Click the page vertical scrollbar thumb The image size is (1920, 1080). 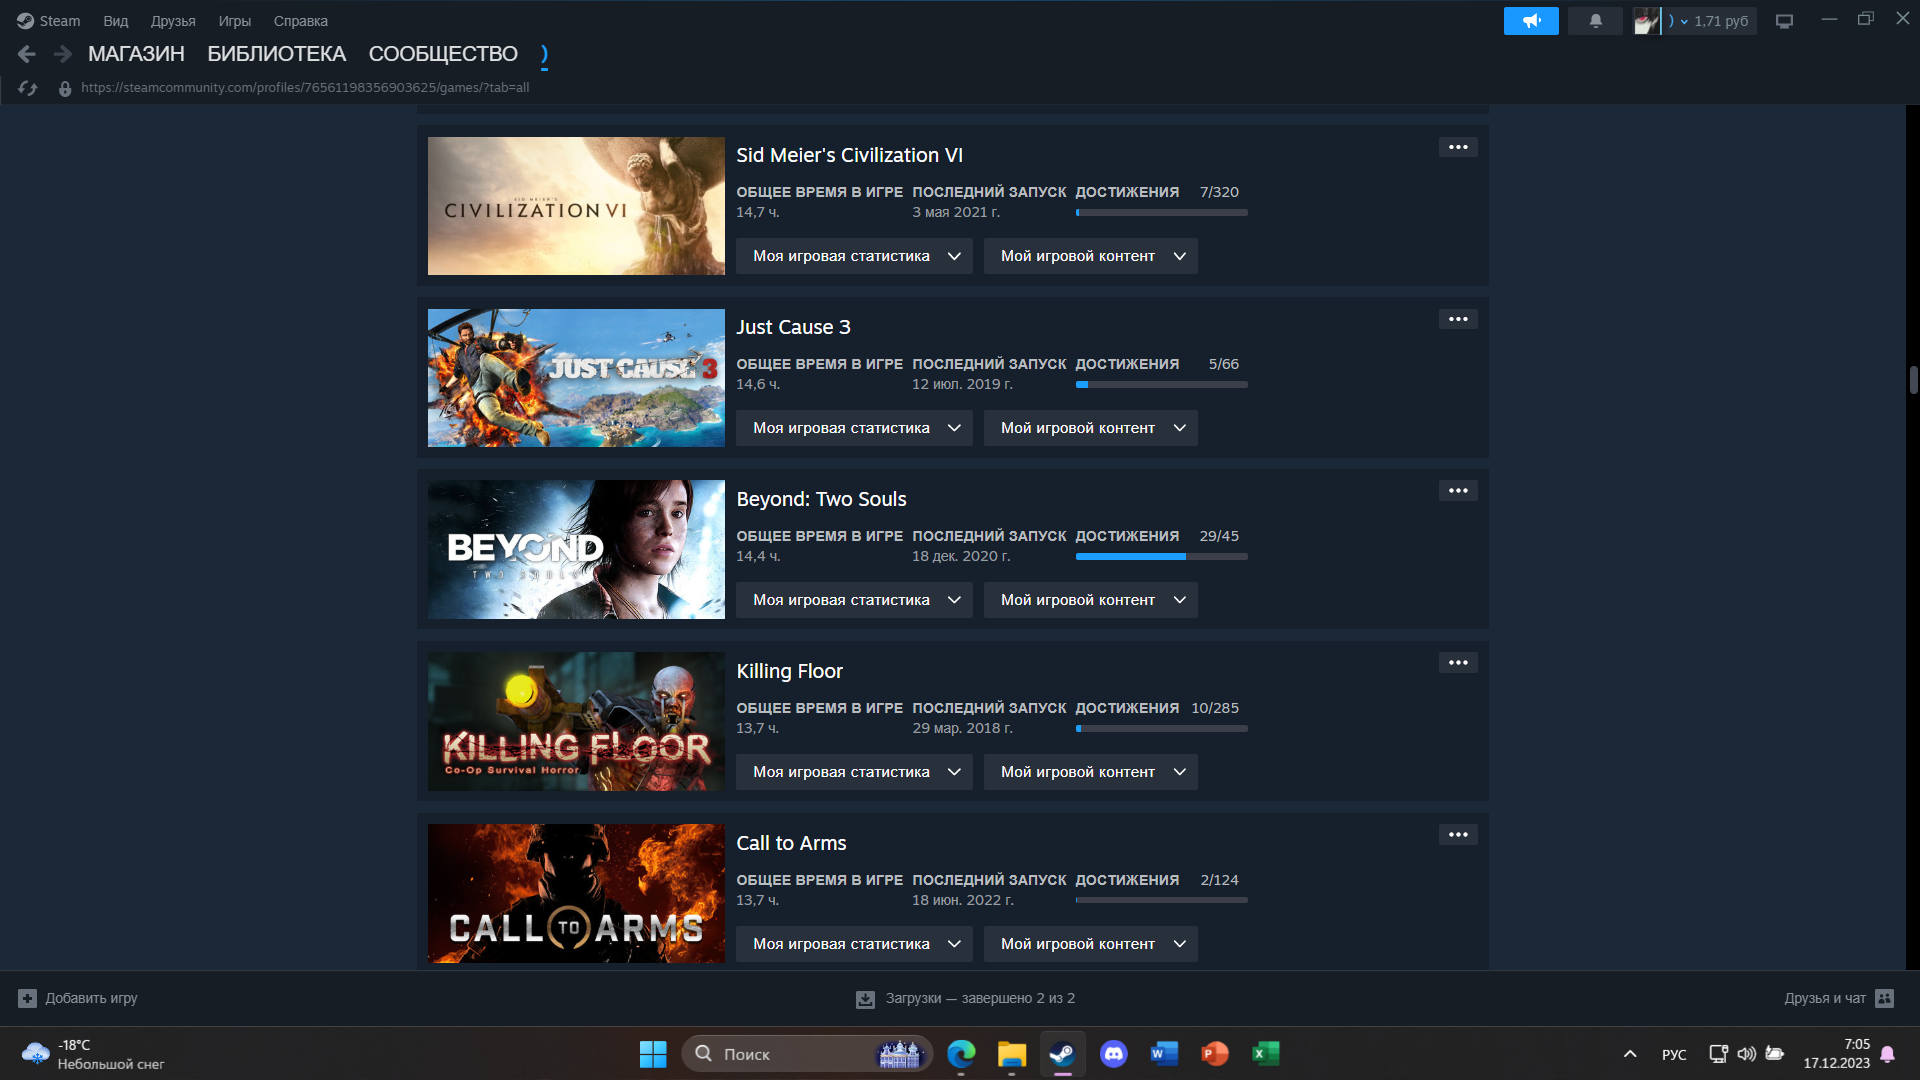1913,380
